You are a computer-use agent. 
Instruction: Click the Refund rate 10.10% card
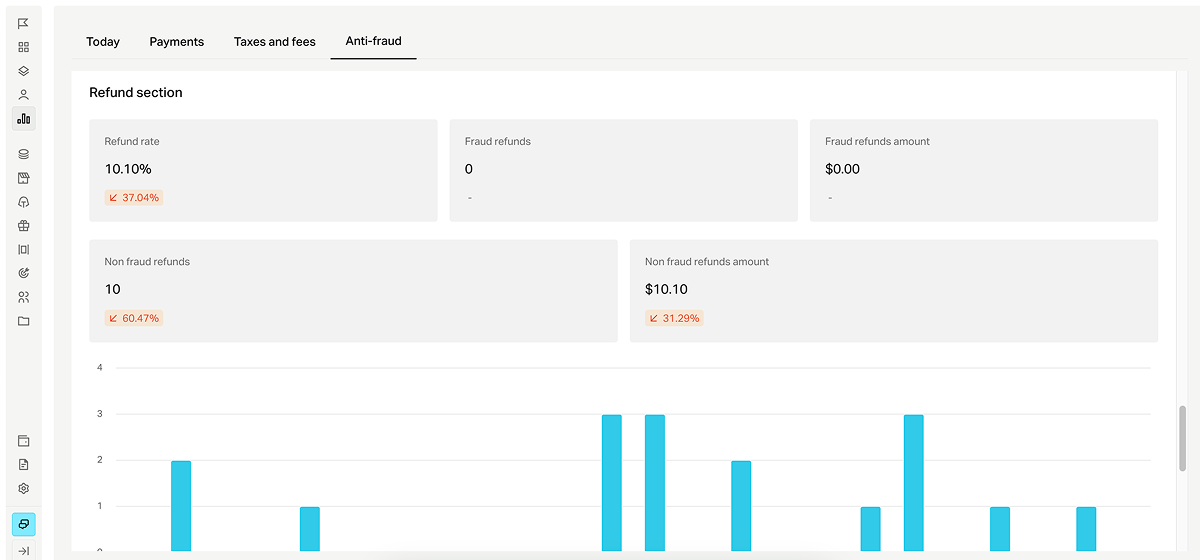point(263,170)
